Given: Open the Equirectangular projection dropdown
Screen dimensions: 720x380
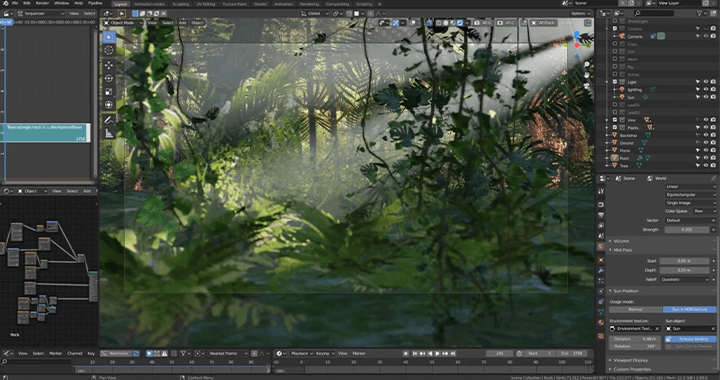Looking at the screenshot, I should point(690,195).
